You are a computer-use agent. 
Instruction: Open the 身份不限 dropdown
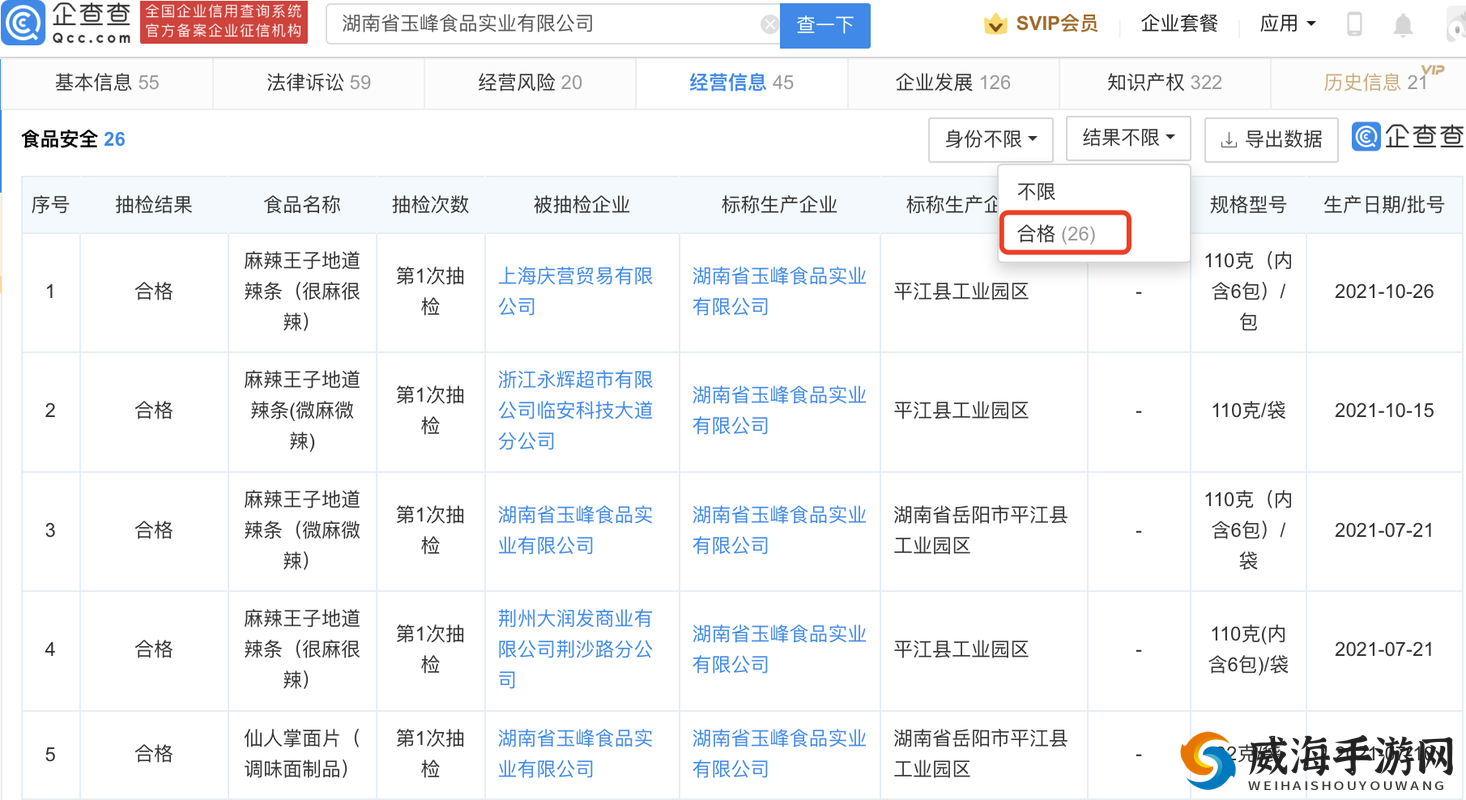(x=991, y=139)
